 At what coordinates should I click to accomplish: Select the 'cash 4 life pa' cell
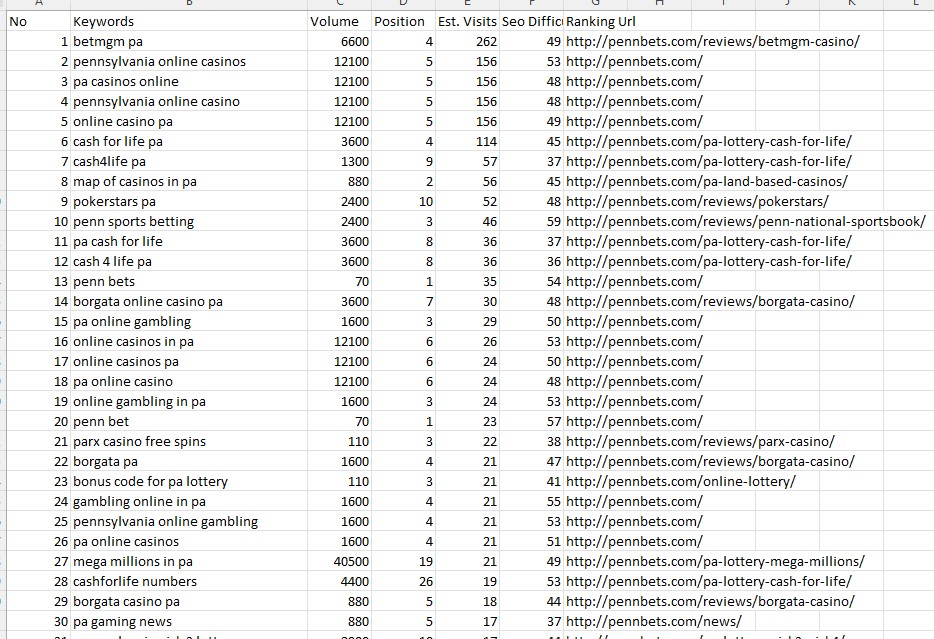click(189, 261)
